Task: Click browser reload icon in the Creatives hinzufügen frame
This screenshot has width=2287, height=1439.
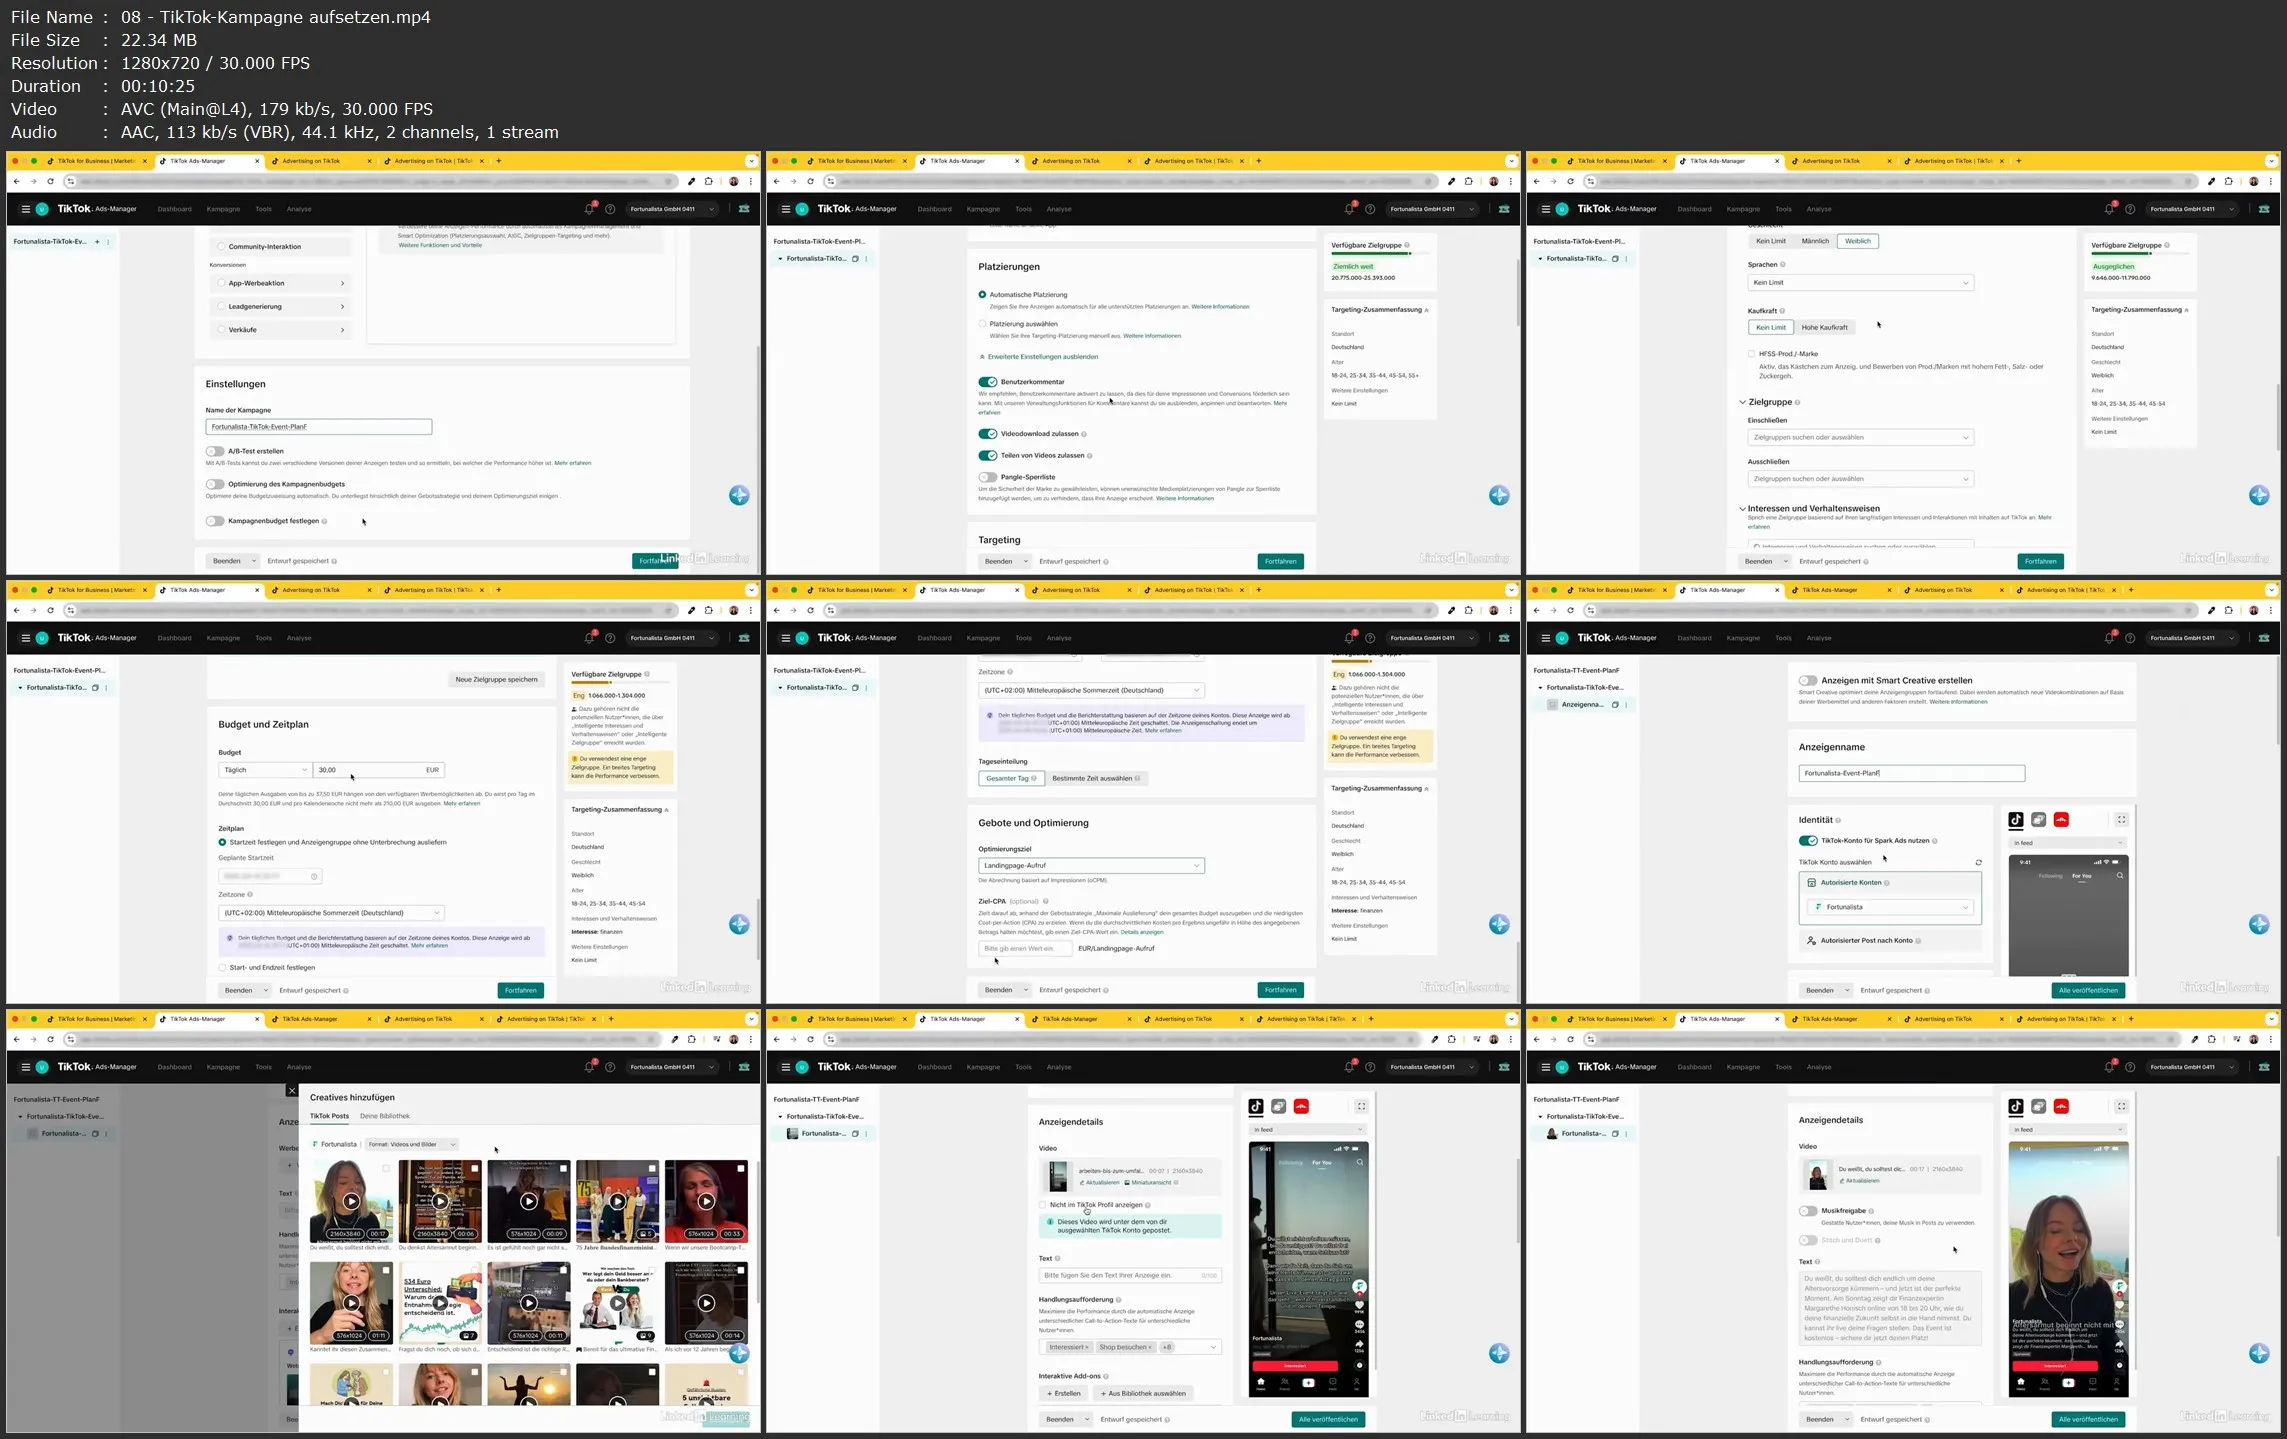Action: (x=50, y=1039)
